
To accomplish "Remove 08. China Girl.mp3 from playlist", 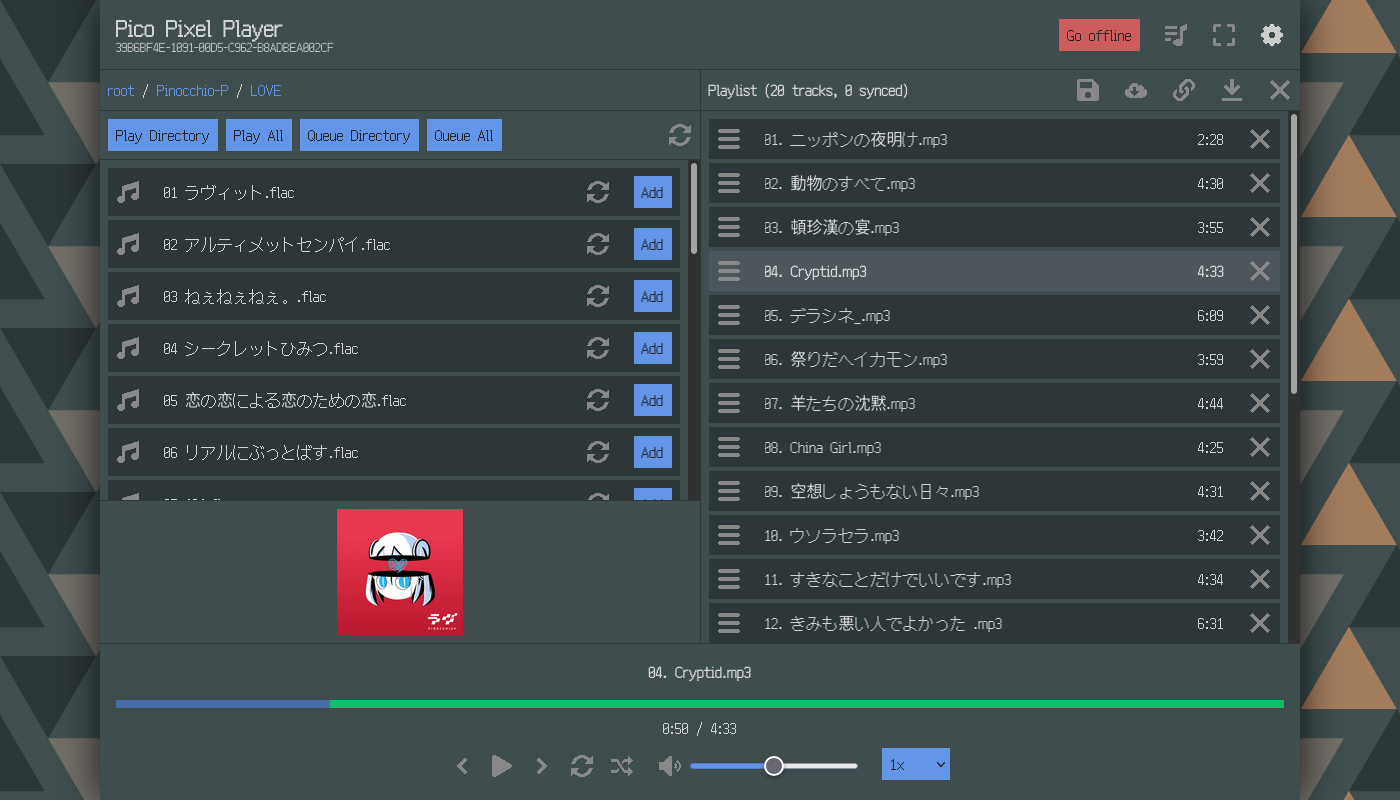I will [x=1260, y=447].
